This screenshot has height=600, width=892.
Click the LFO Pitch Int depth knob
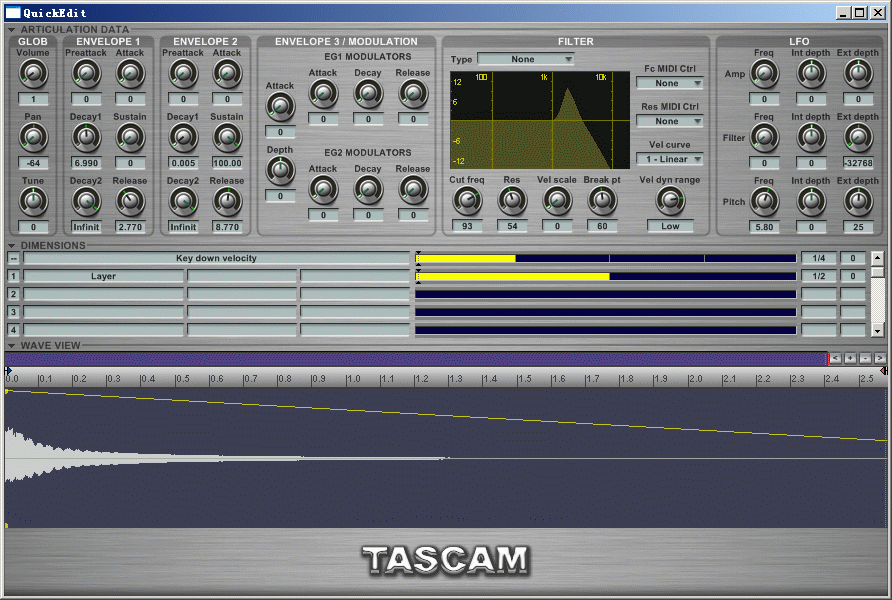(811, 201)
